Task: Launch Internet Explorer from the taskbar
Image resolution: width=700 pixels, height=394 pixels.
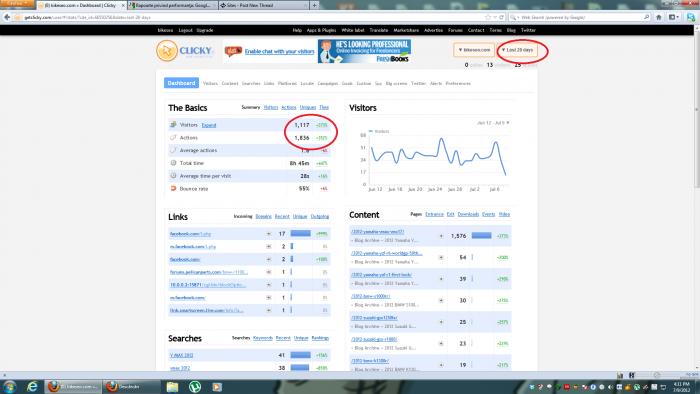Action: click(32, 386)
